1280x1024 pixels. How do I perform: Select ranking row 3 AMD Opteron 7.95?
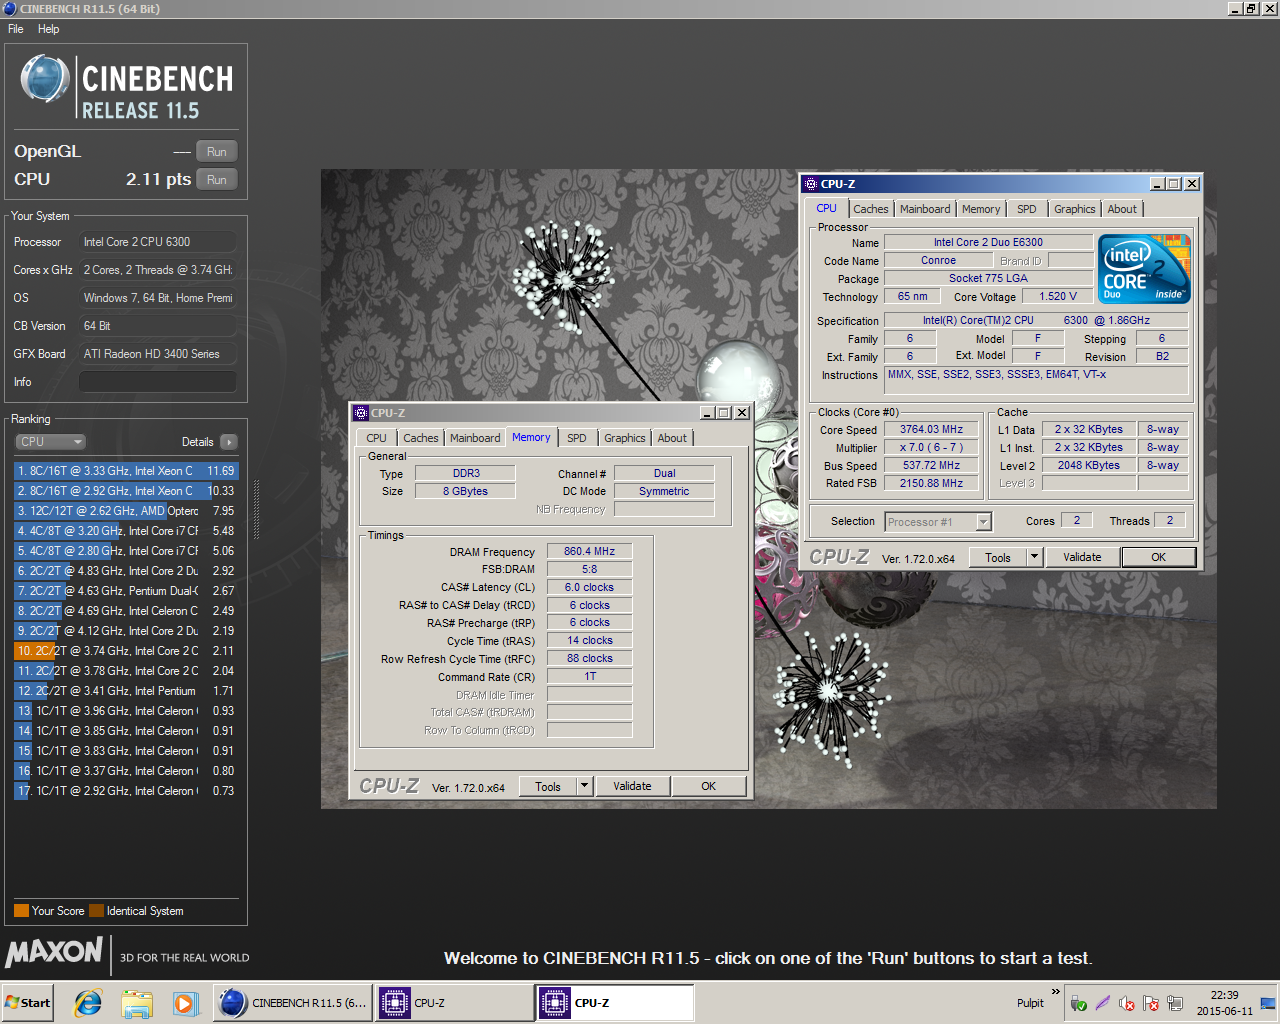click(x=126, y=511)
